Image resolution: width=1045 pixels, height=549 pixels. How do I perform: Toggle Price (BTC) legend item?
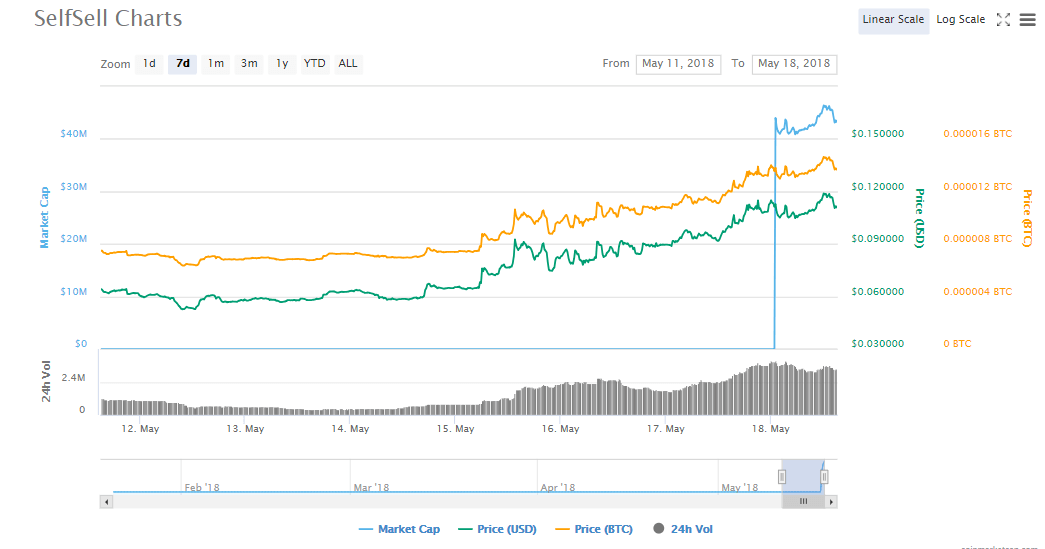click(x=595, y=529)
